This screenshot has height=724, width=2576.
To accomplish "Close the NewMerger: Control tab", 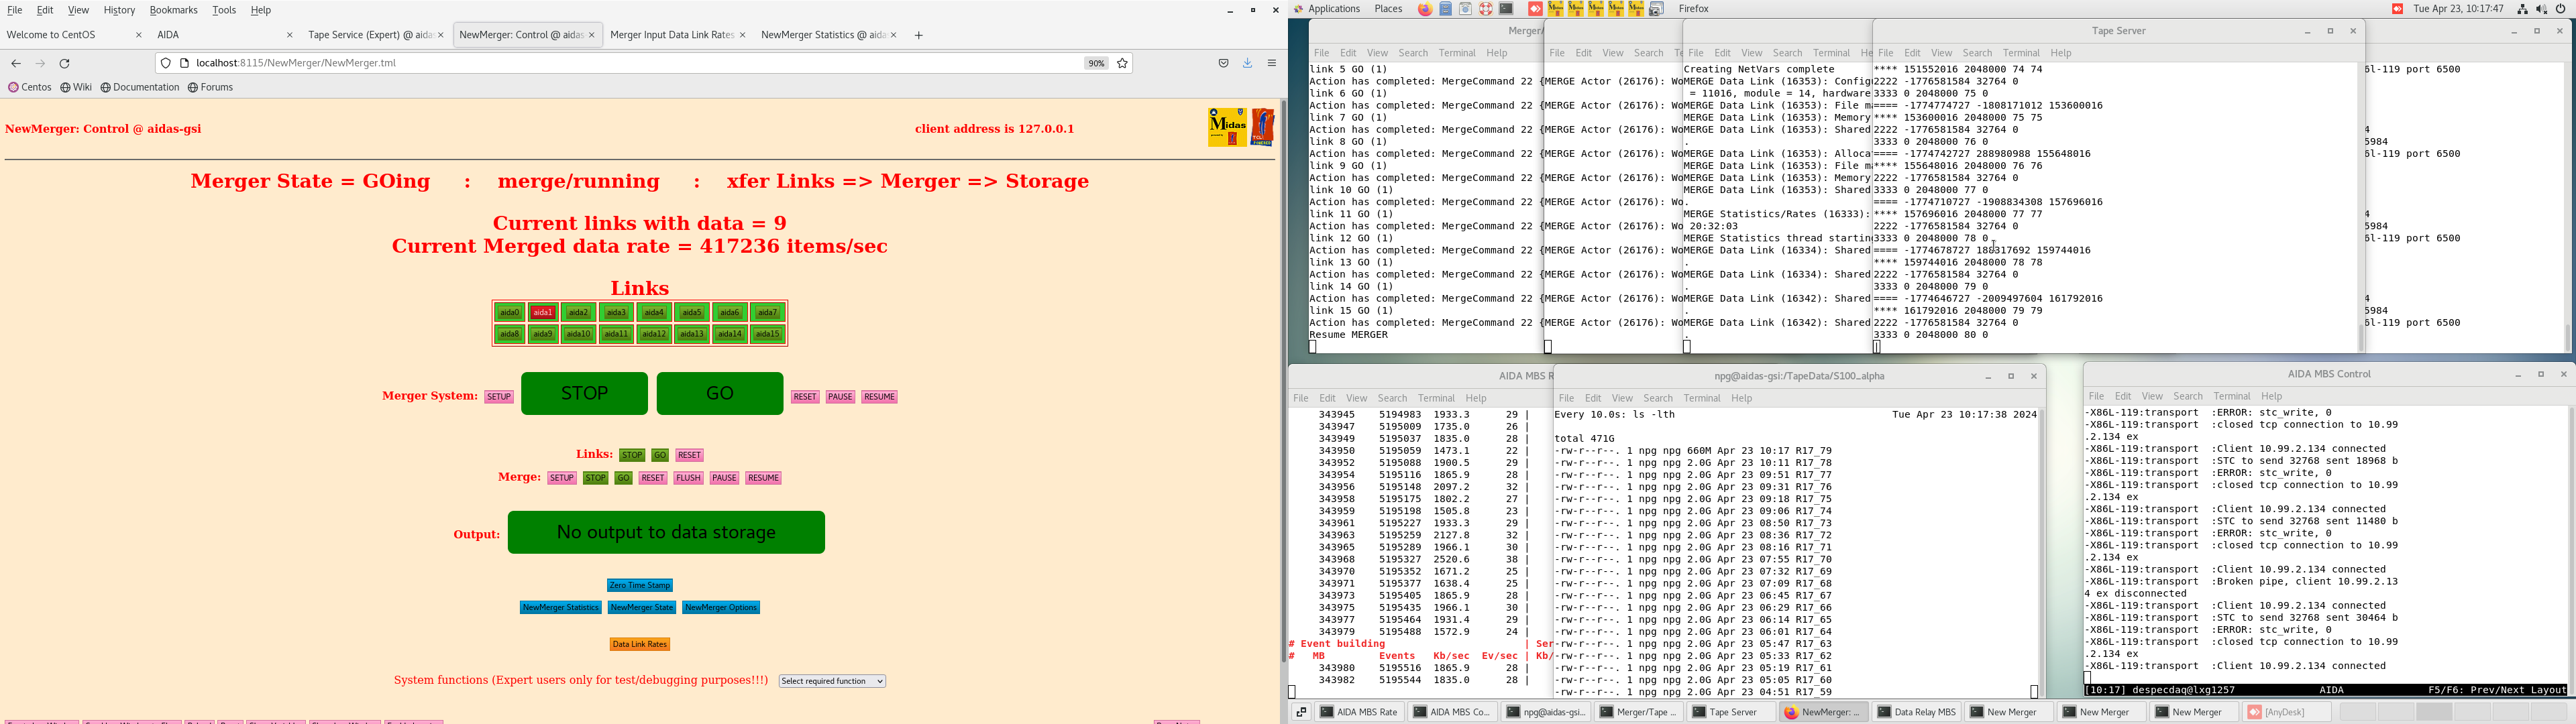I will (592, 35).
